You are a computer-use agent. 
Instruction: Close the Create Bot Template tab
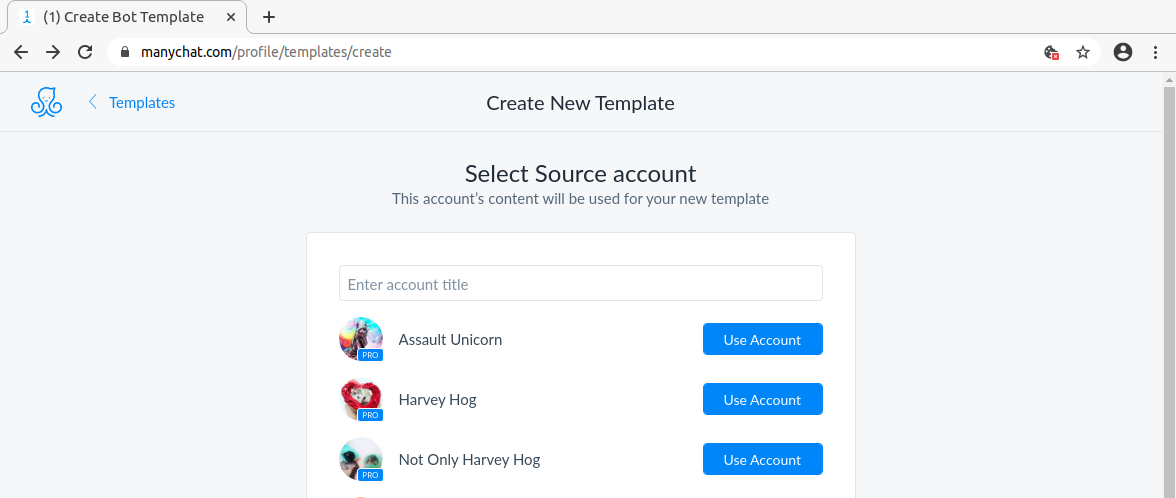click(x=231, y=17)
